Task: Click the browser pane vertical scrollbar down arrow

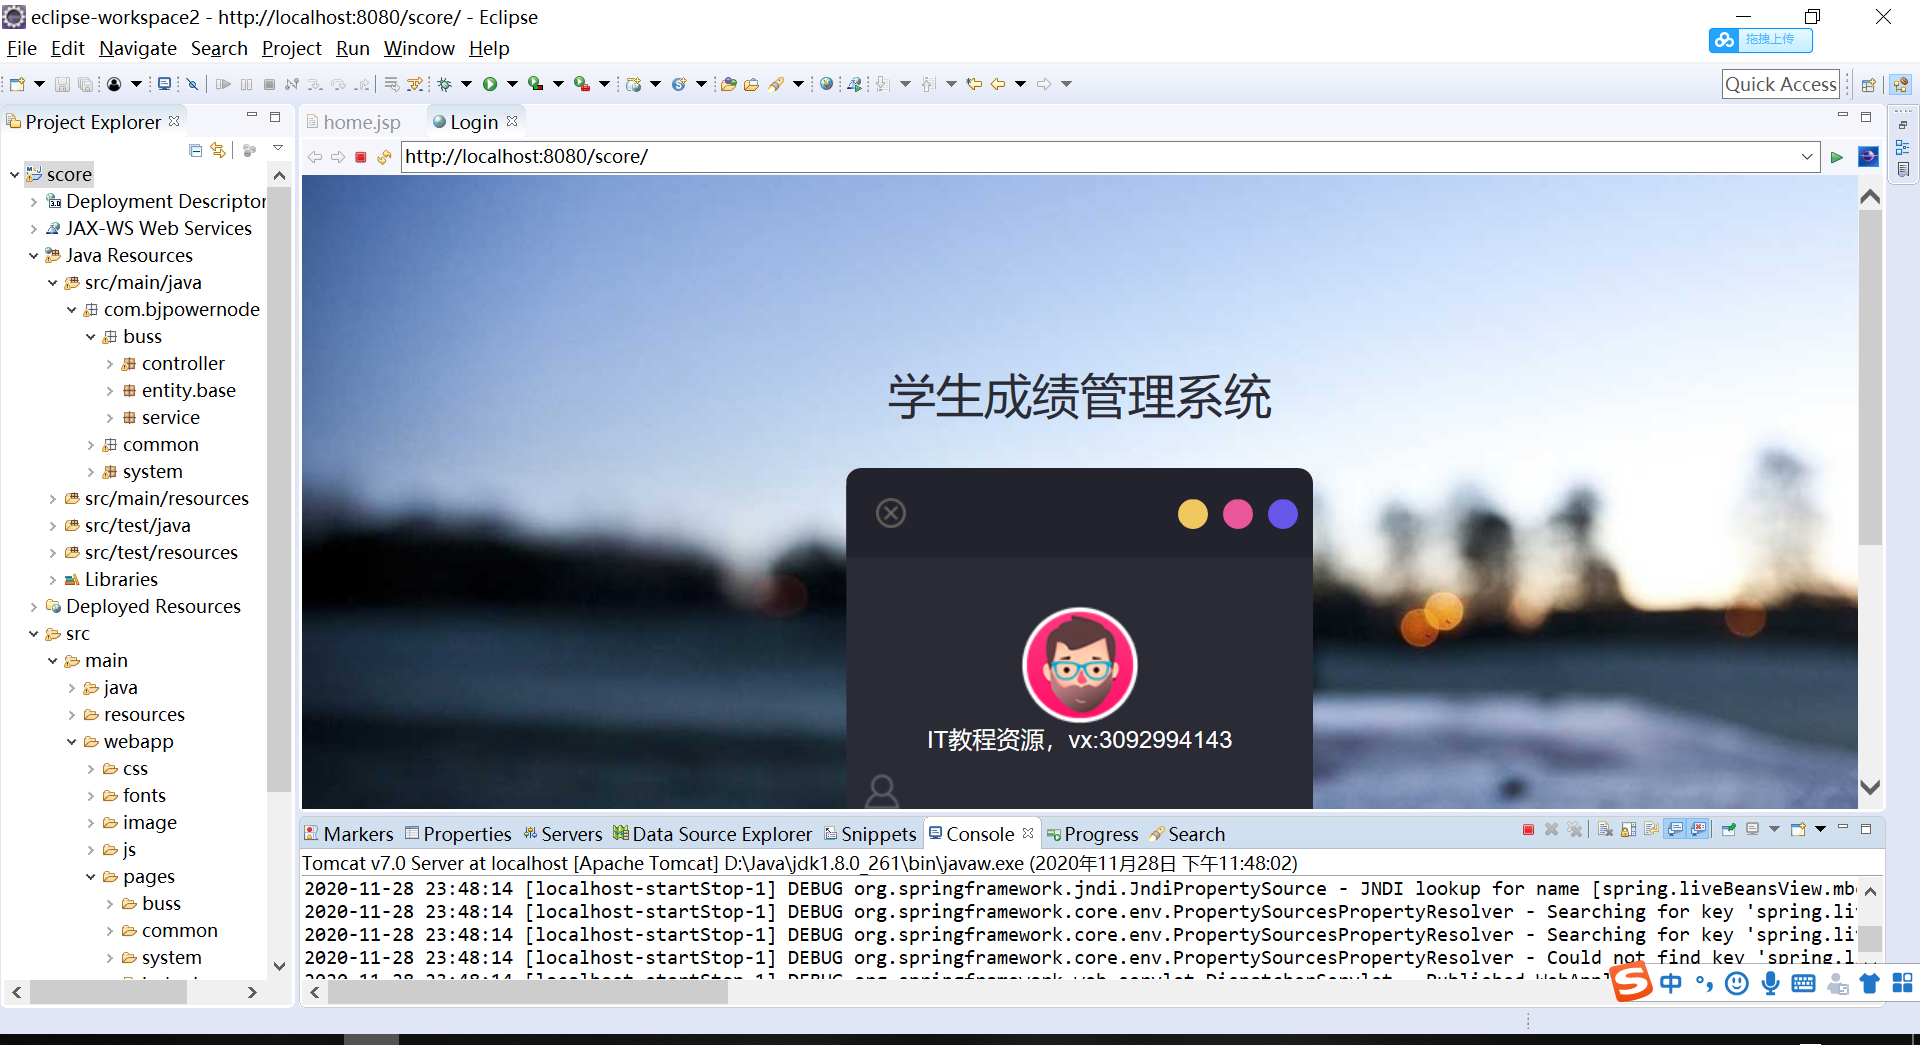Action: [1870, 787]
